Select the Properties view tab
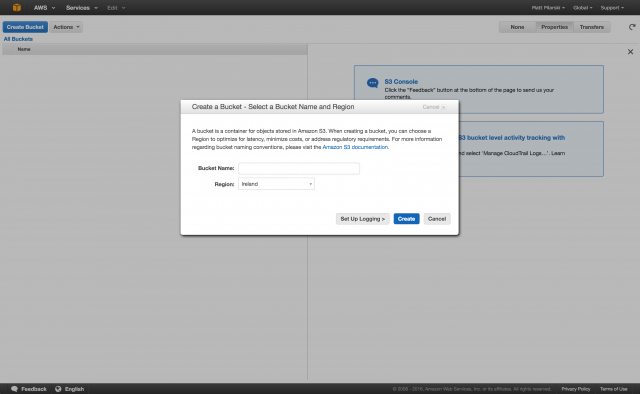This screenshot has width=640, height=394. click(x=554, y=27)
